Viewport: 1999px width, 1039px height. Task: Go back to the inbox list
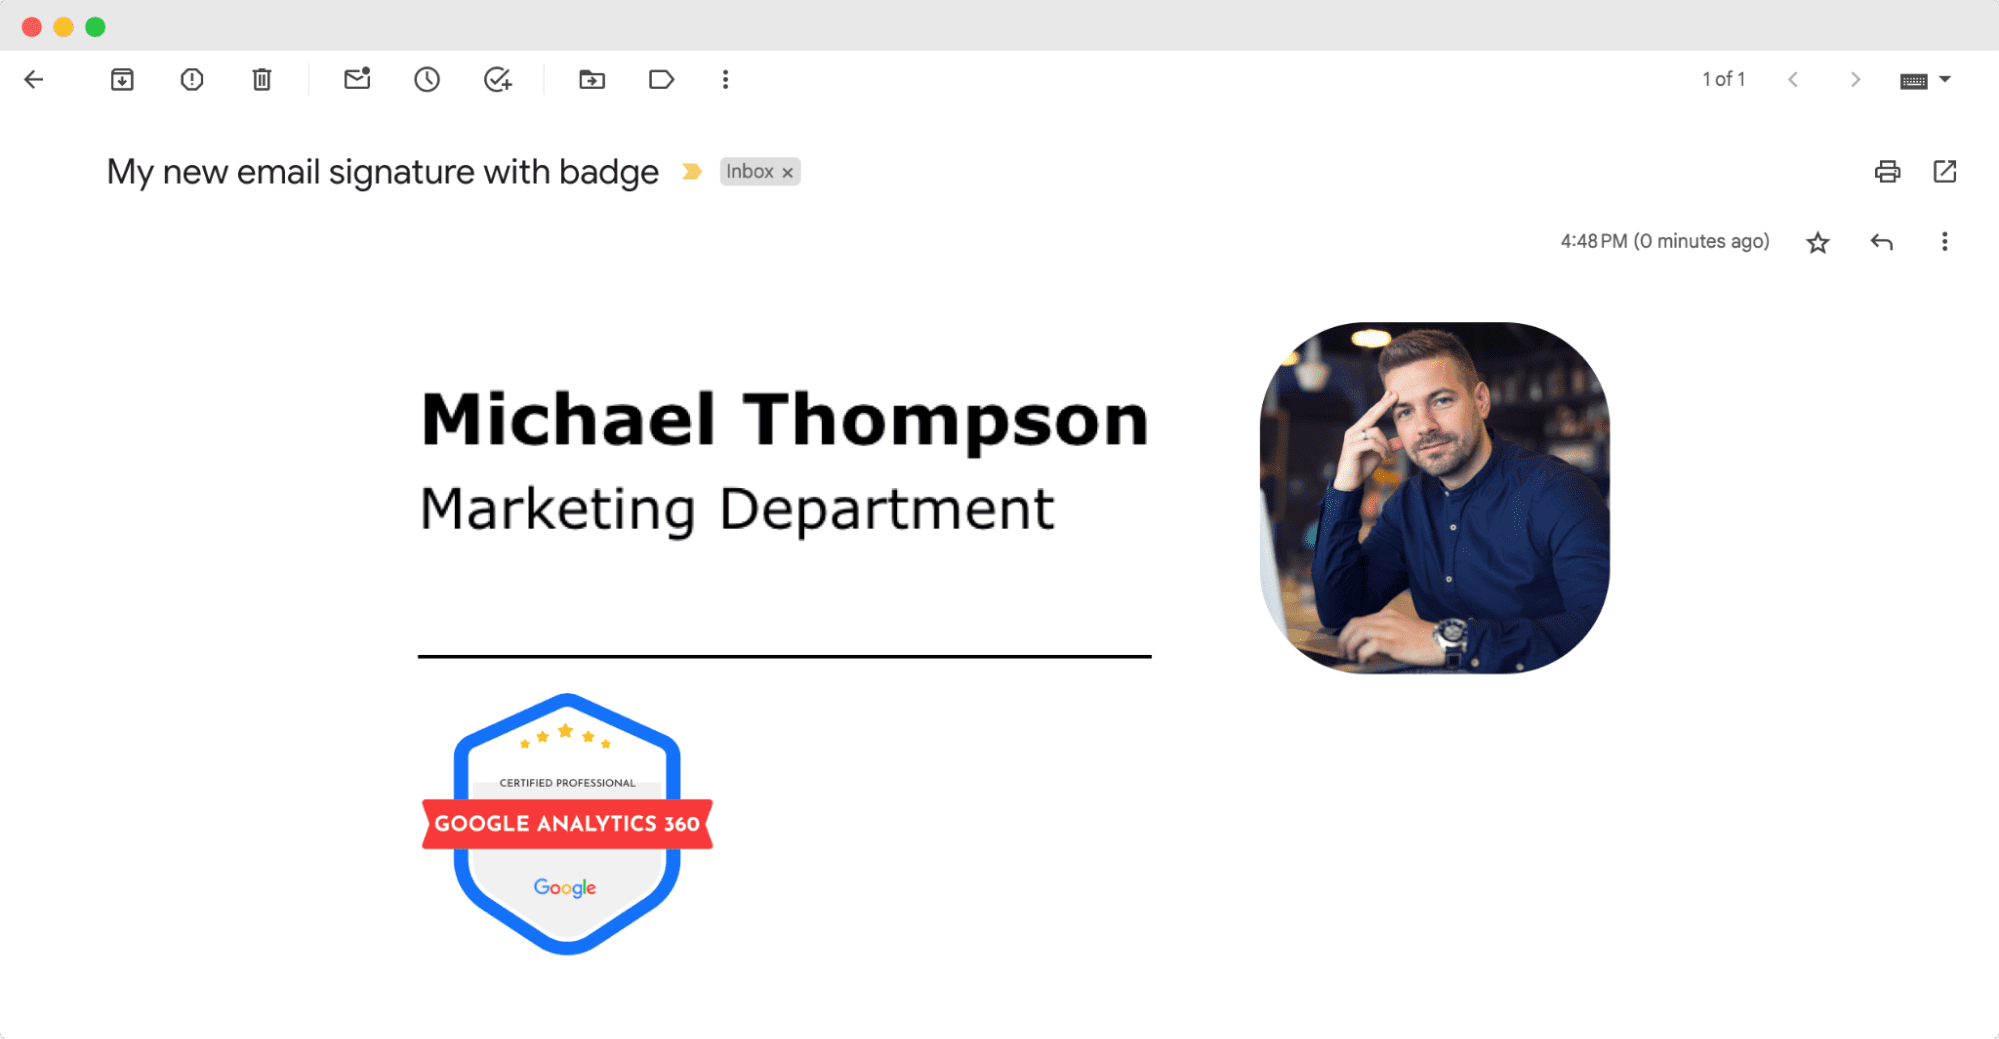point(34,80)
